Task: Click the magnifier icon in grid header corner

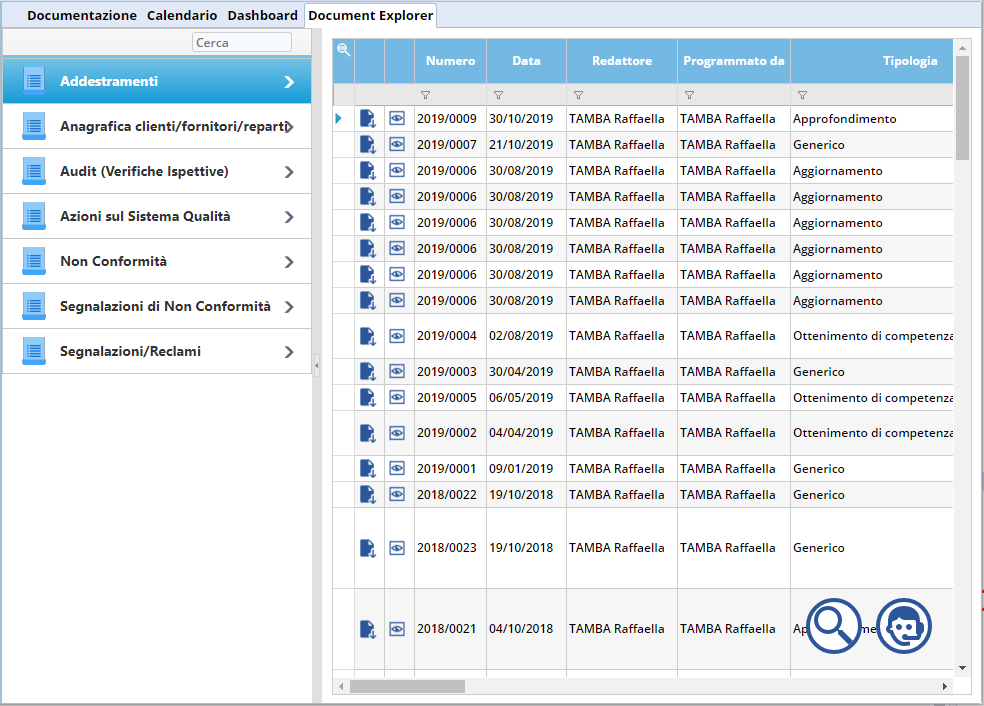Action: click(x=343, y=49)
